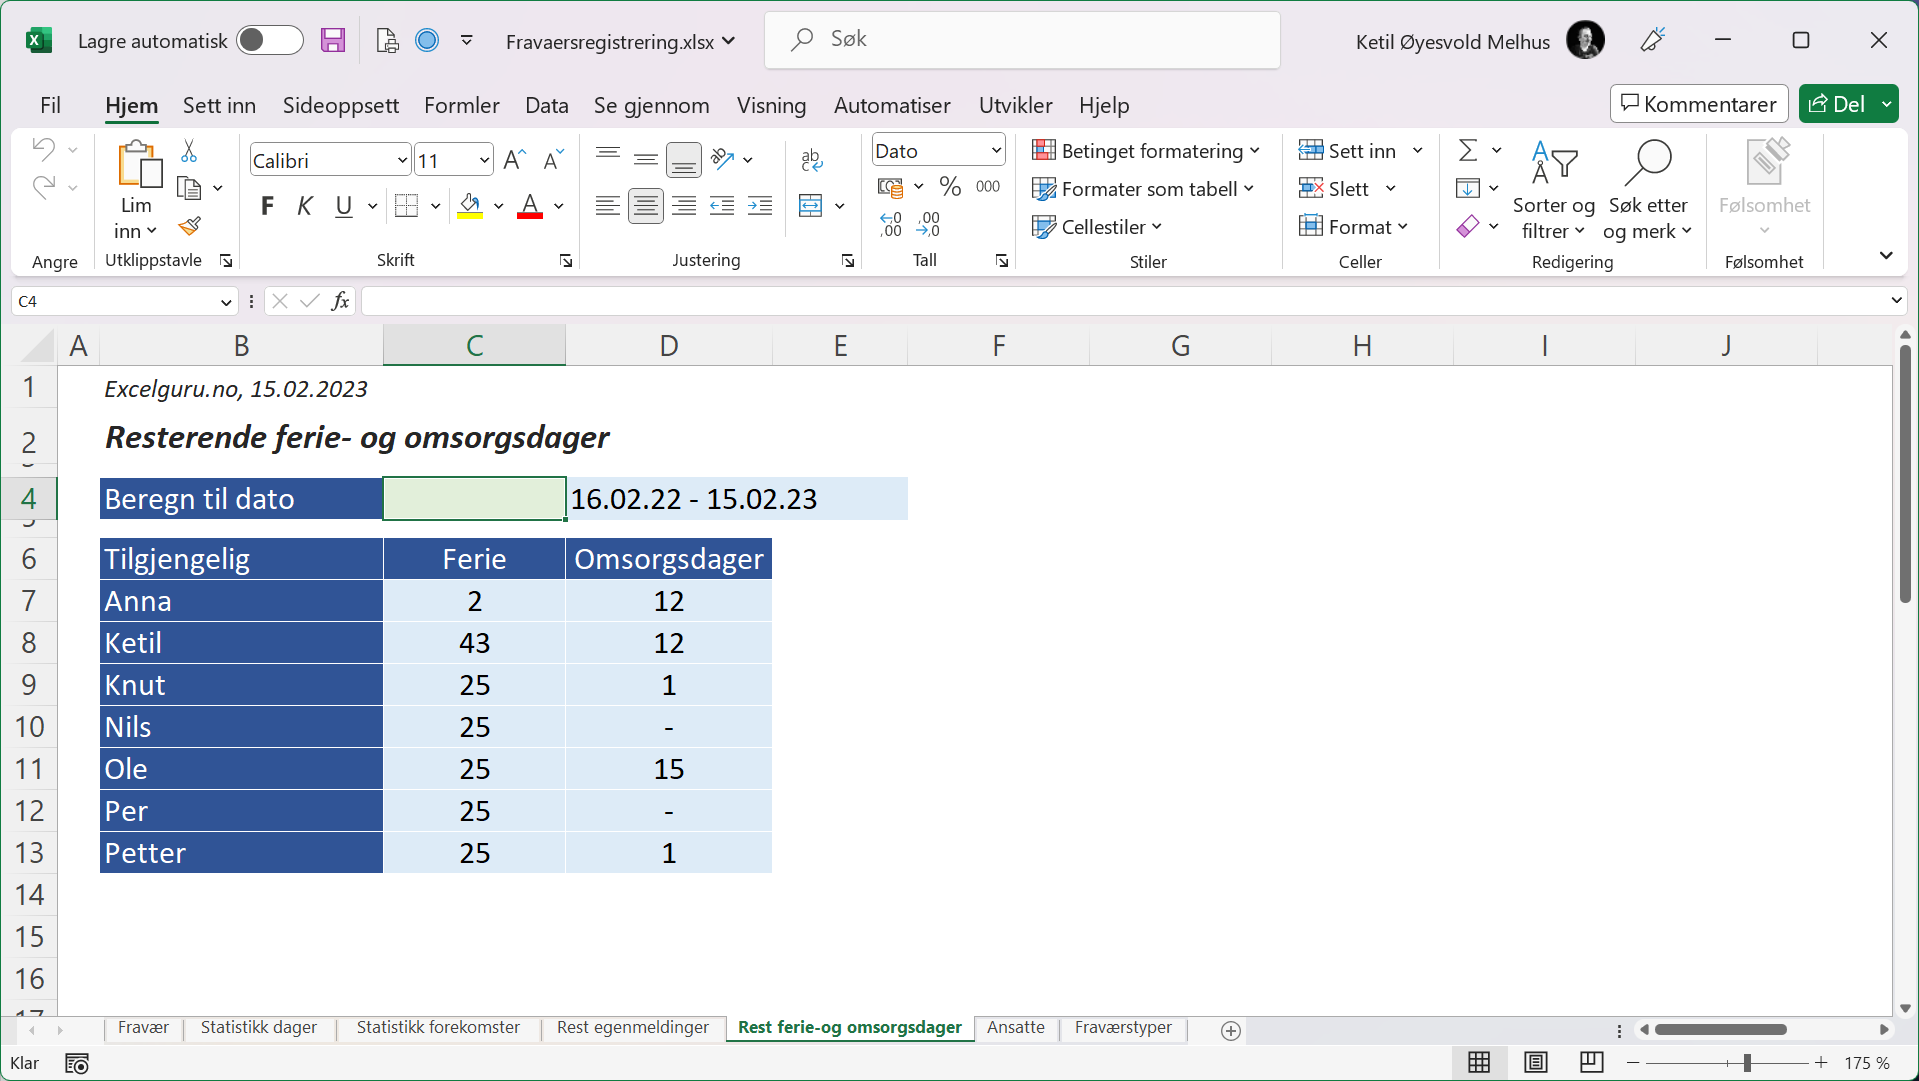Screen dimensions: 1919x1081
Task: Click the decrease indent icon
Action: click(722, 206)
